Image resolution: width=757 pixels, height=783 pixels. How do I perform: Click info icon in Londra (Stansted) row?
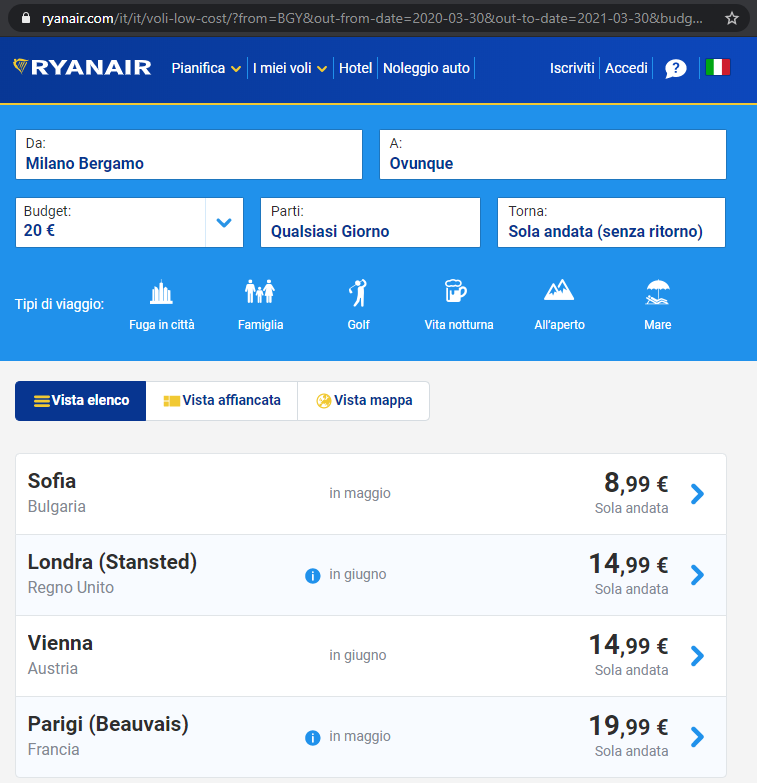(x=313, y=576)
